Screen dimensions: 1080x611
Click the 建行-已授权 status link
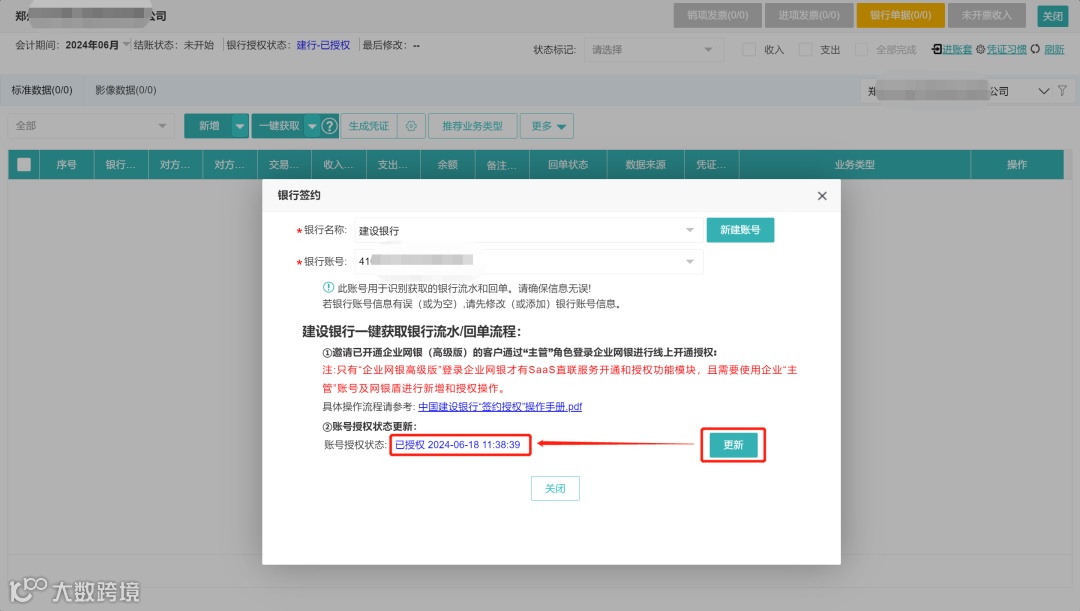point(323,45)
